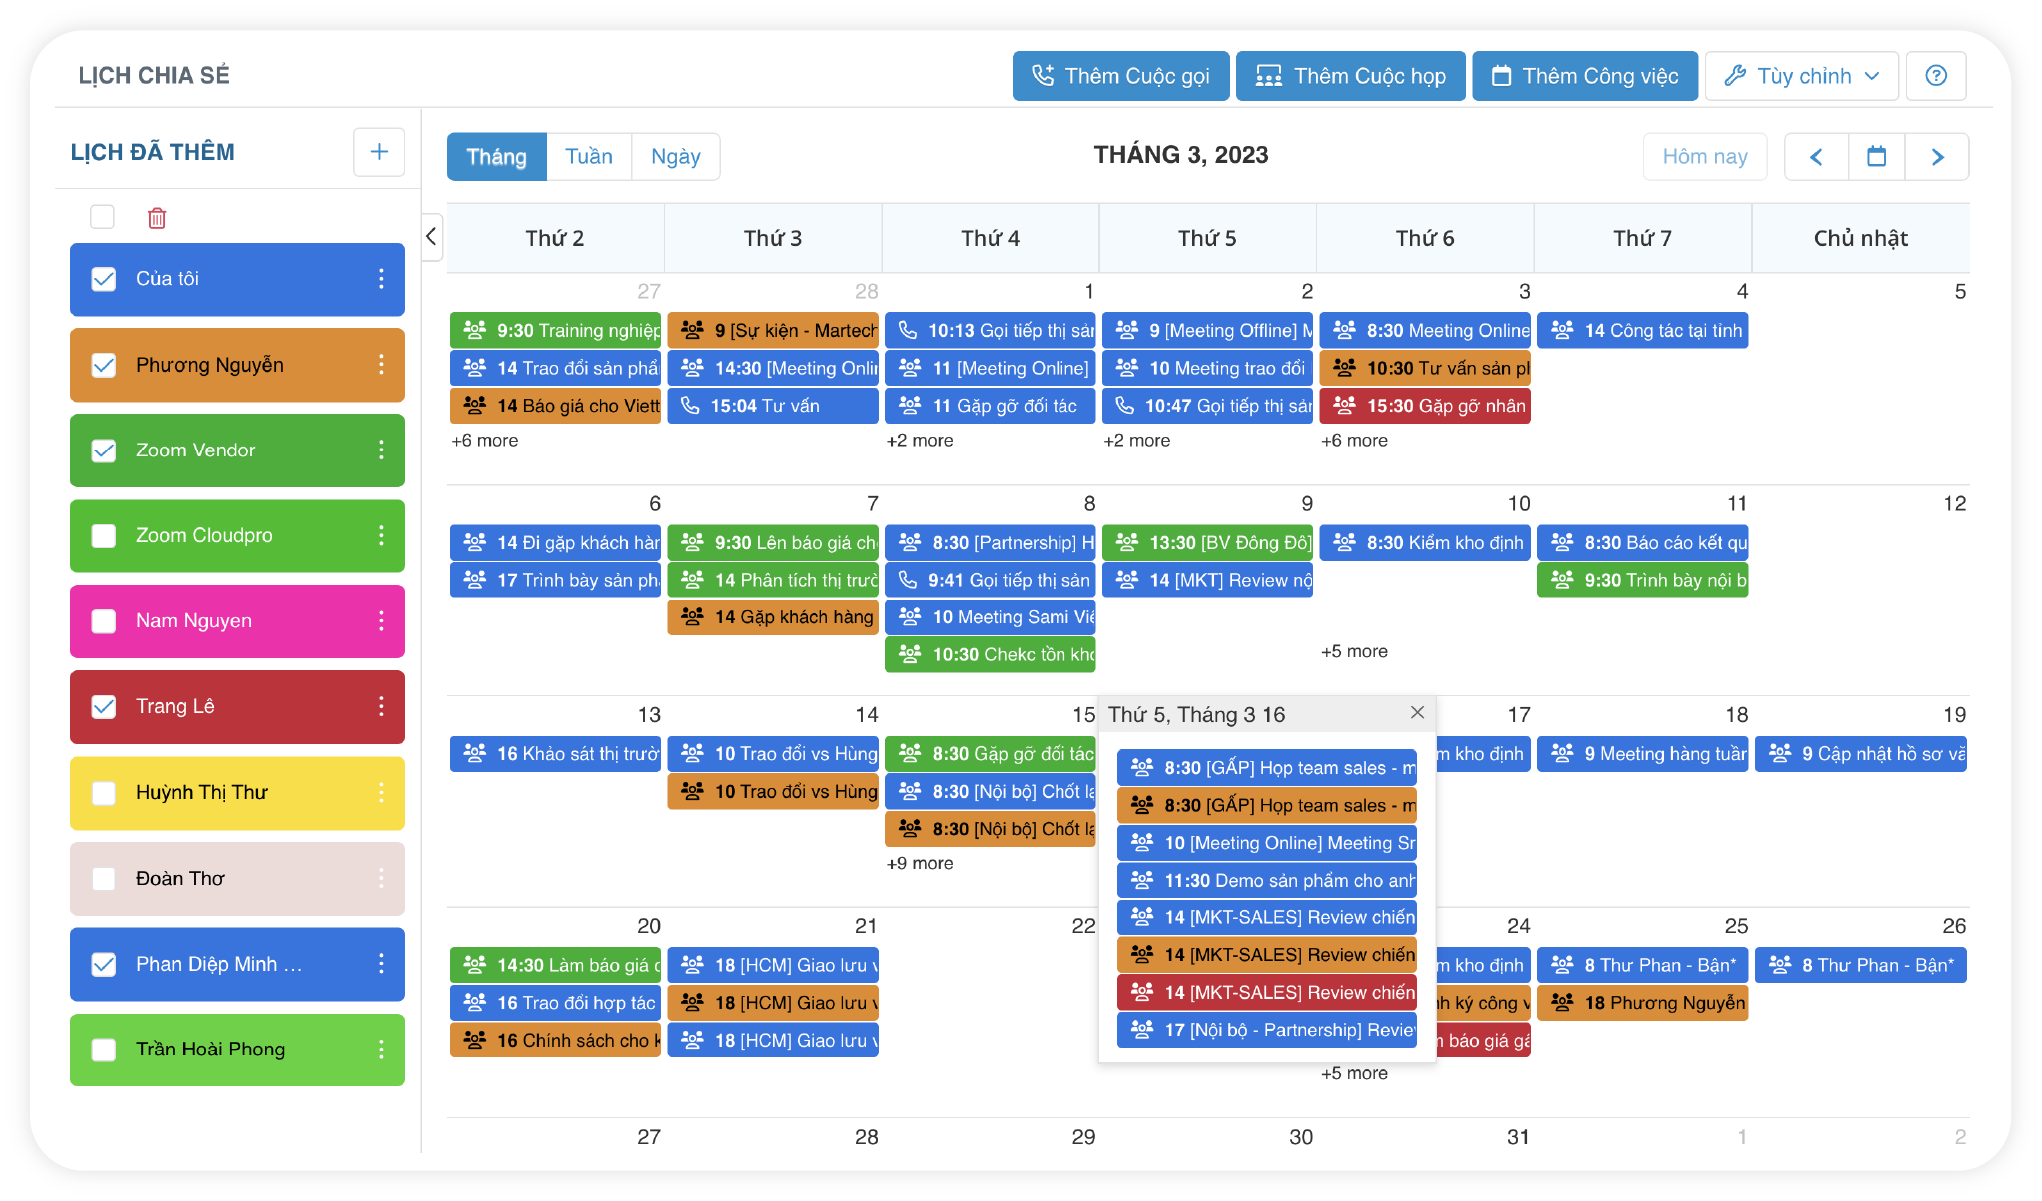Viewport: 2042px width, 1201px height.
Task: Click Thêm Cuộc gọi button
Action: 1120,76
